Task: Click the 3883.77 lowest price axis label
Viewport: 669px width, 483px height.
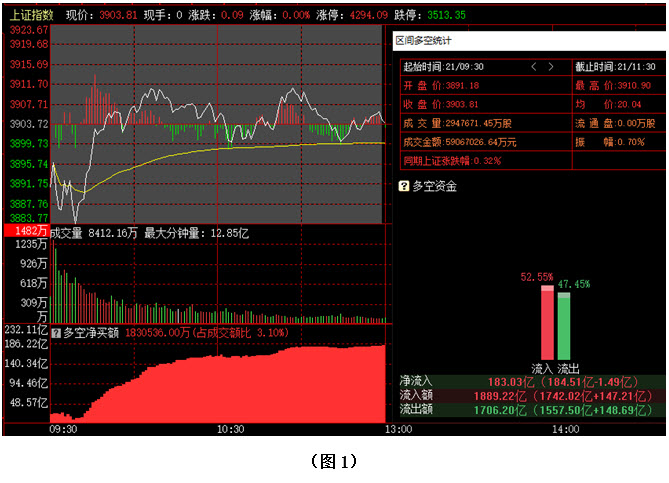Action: tap(29, 218)
